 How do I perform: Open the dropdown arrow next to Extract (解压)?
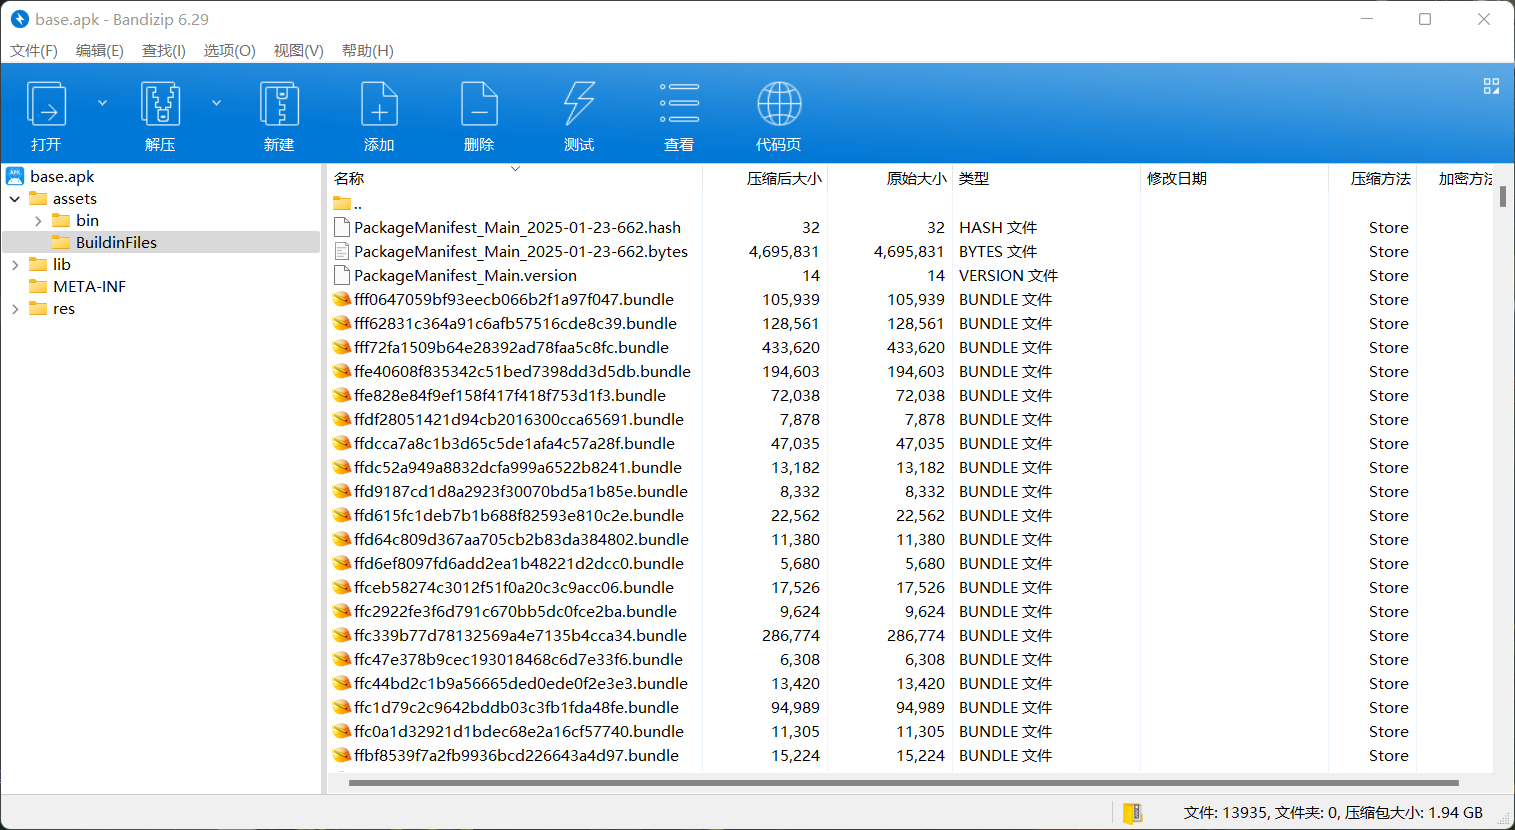pos(216,103)
